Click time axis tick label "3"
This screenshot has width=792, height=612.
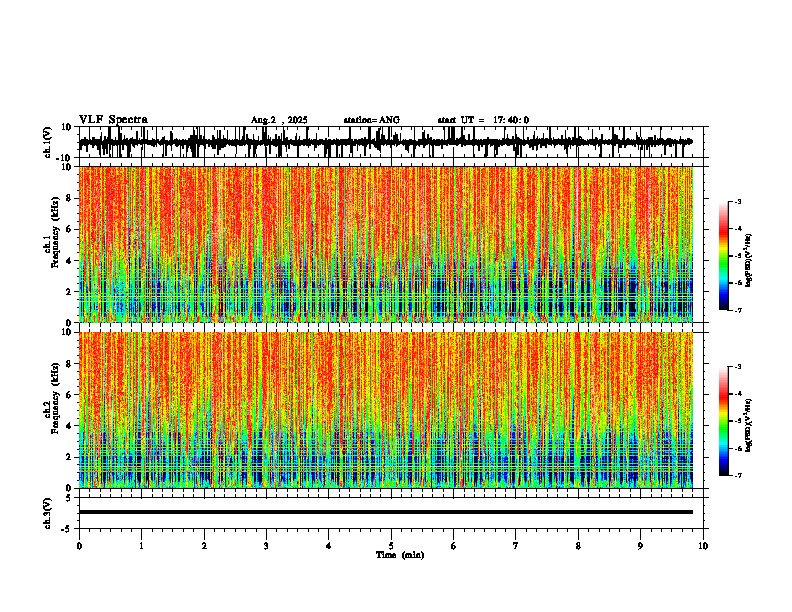[x=266, y=546]
